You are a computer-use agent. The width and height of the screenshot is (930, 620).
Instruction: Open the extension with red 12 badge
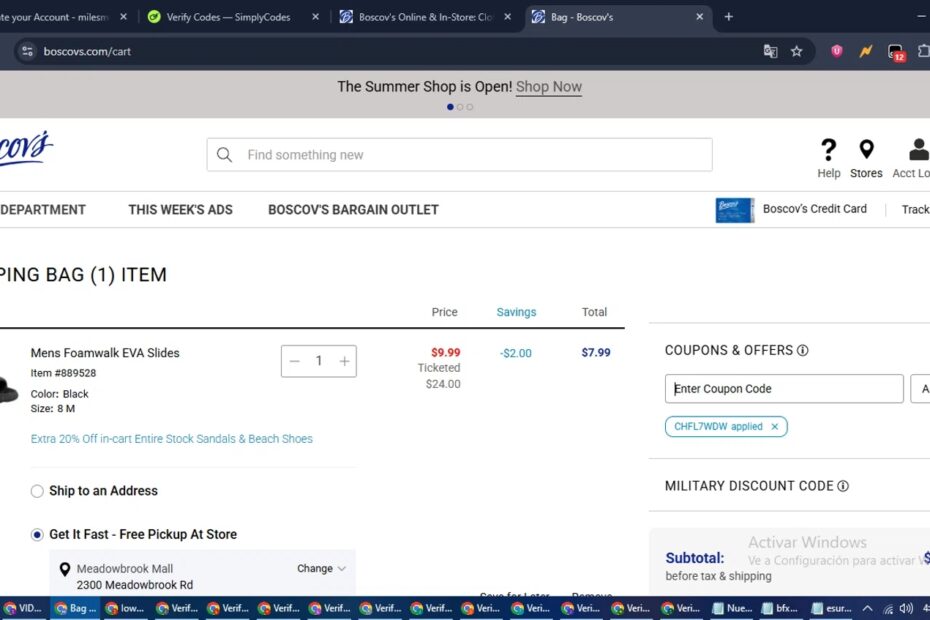[x=896, y=52]
